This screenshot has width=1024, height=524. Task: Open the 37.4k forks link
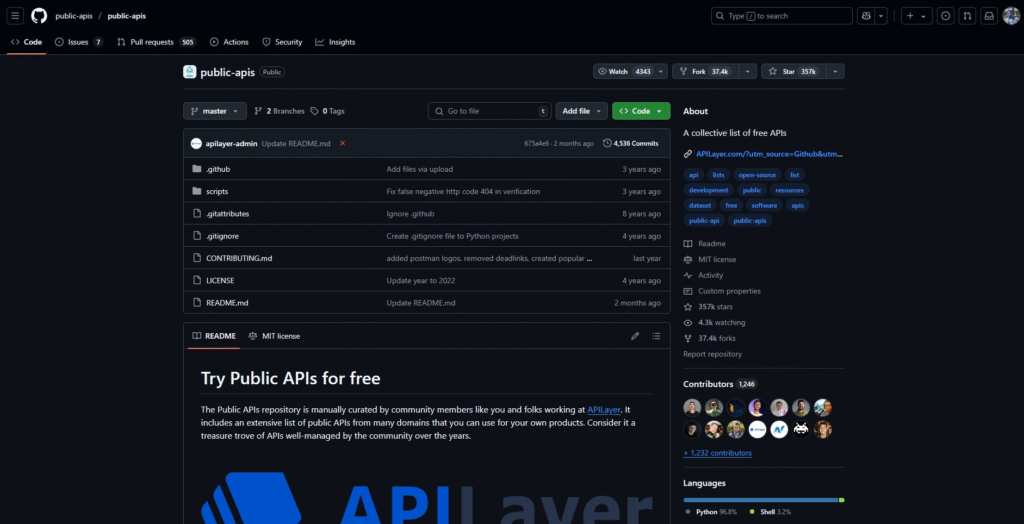point(711,338)
